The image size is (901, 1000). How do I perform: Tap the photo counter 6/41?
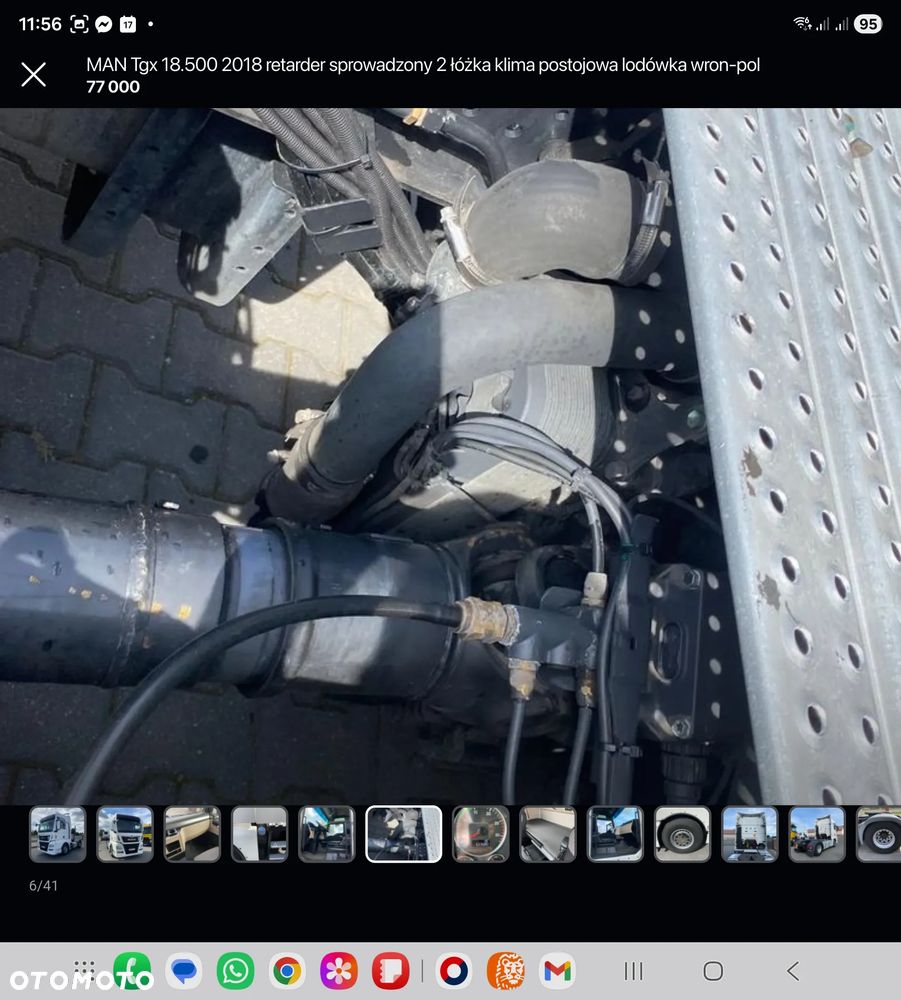(43, 885)
